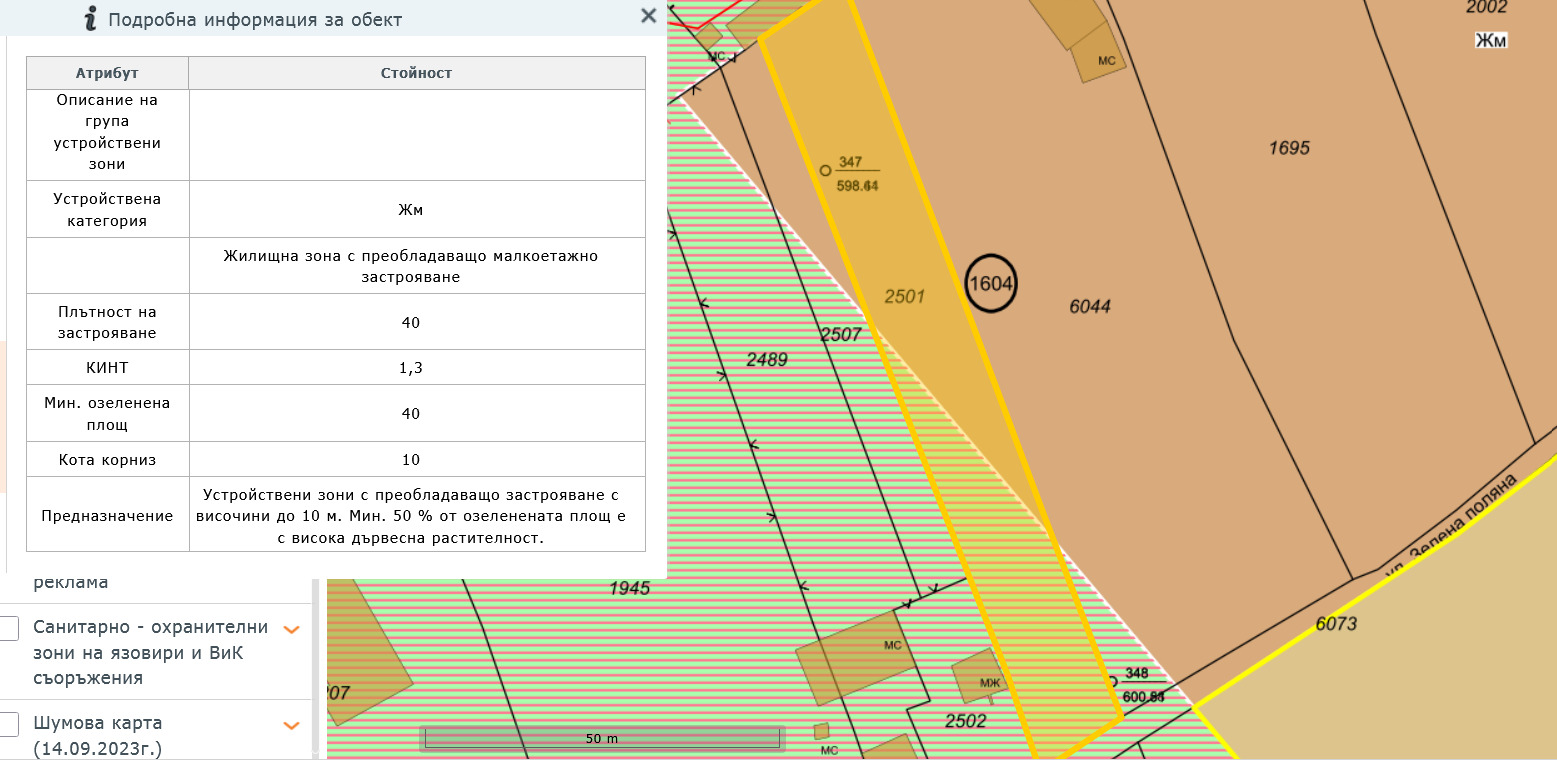Enable the Санитарно - охранителни зони layer checkbox

pos(9,628)
